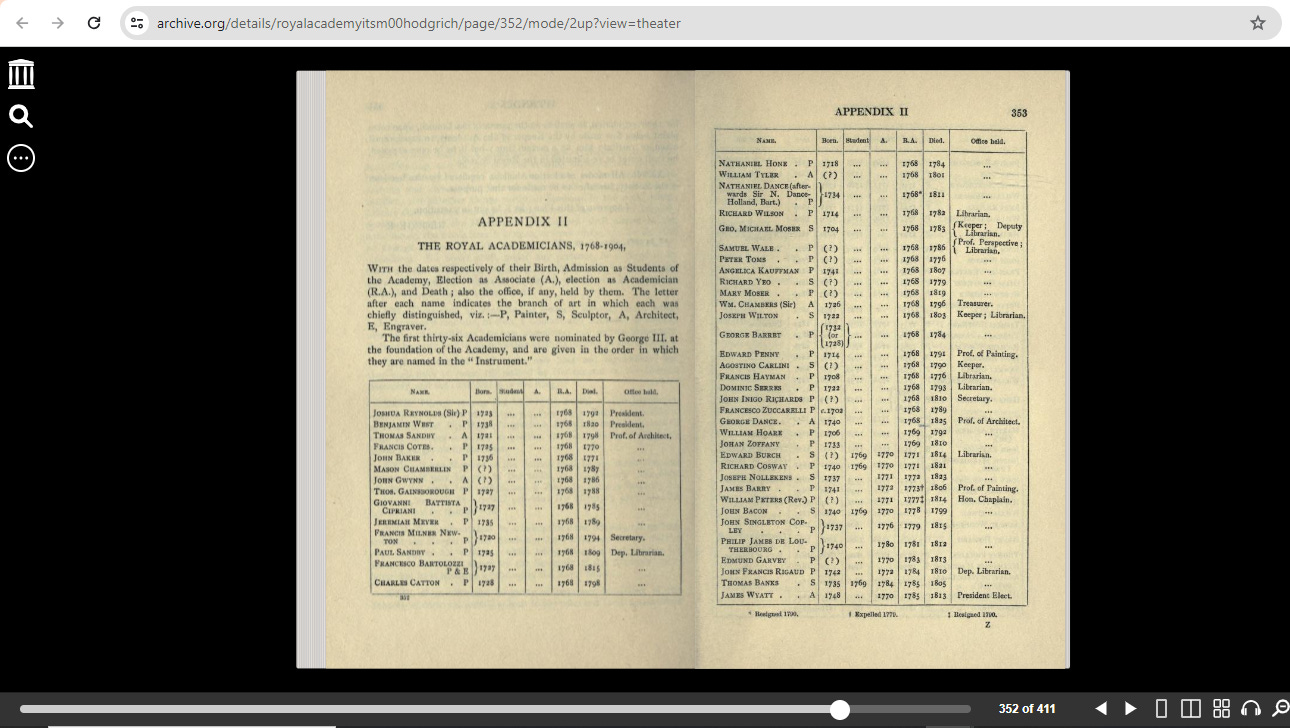Click the 'APPENDIX II' title on left page
Screen dimensions: 1290x728
tap(522, 222)
